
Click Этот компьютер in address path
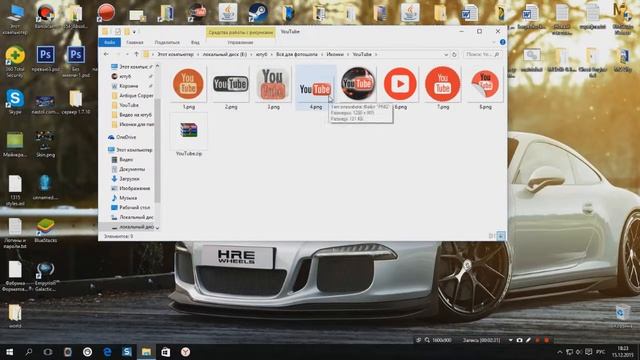176,54
